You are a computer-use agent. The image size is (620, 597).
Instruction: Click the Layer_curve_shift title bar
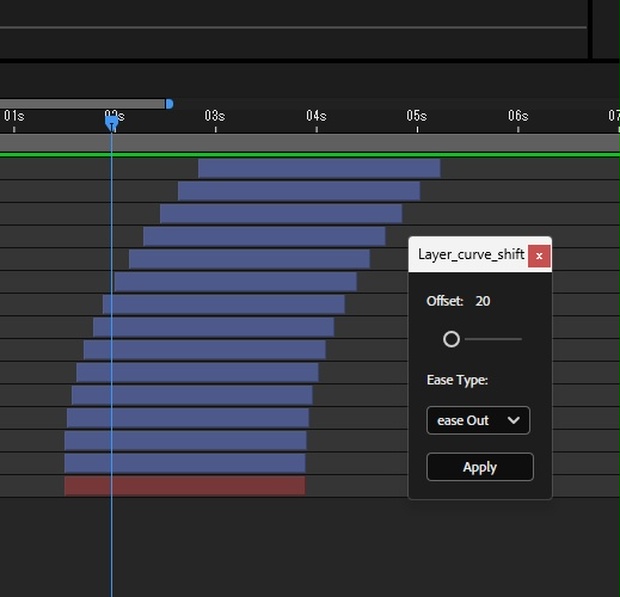tap(470, 255)
